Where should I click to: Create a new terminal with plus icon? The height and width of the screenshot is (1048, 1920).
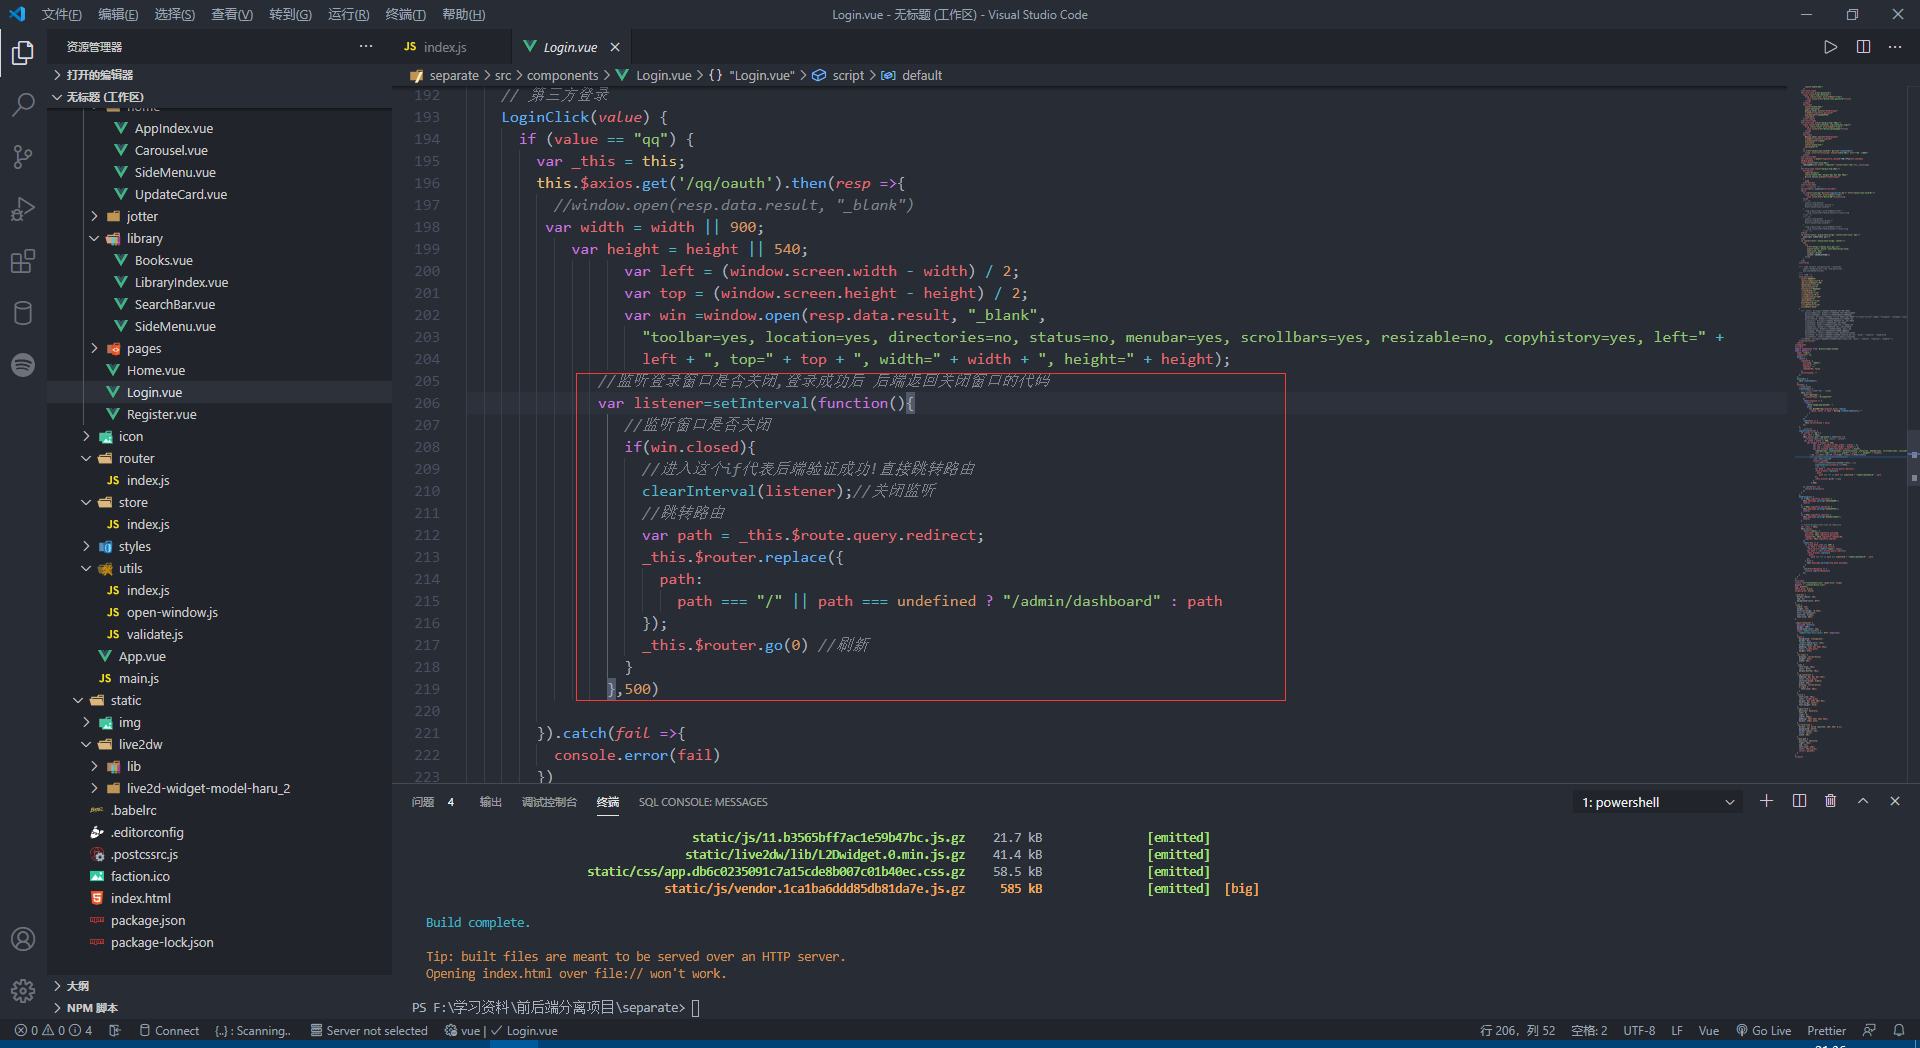1766,801
